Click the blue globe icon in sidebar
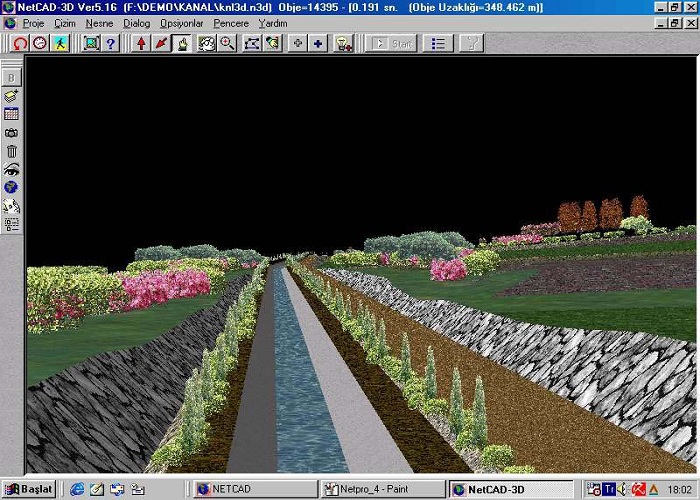Image resolution: width=700 pixels, height=500 pixels. [11, 187]
